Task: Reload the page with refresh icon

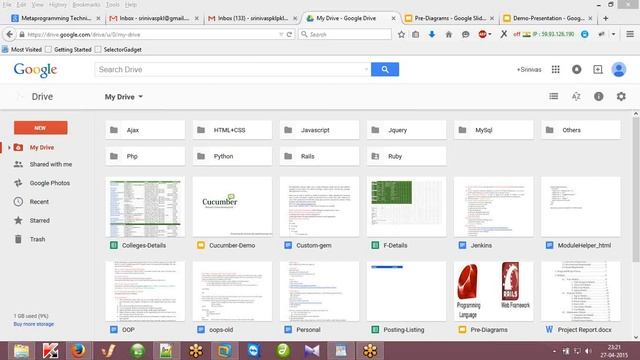Action: point(289,34)
